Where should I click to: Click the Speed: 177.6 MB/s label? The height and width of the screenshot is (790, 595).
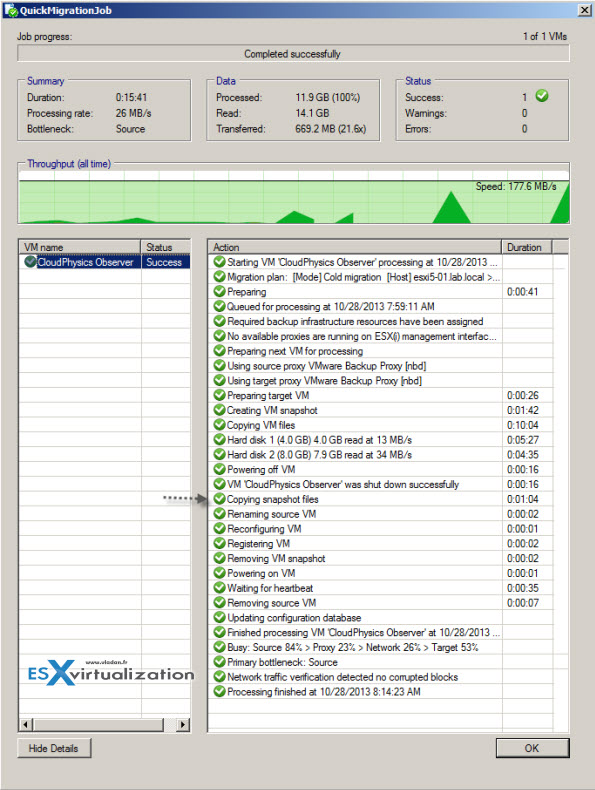point(516,186)
